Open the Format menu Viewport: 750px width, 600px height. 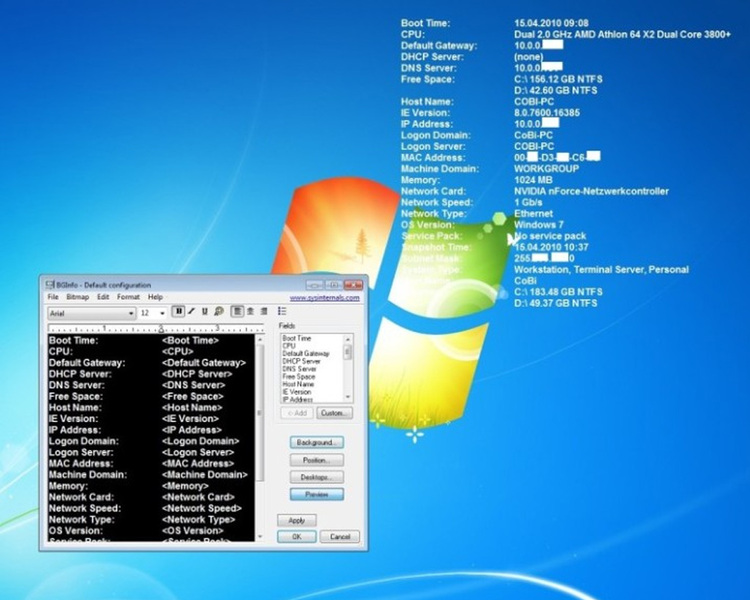coord(128,297)
